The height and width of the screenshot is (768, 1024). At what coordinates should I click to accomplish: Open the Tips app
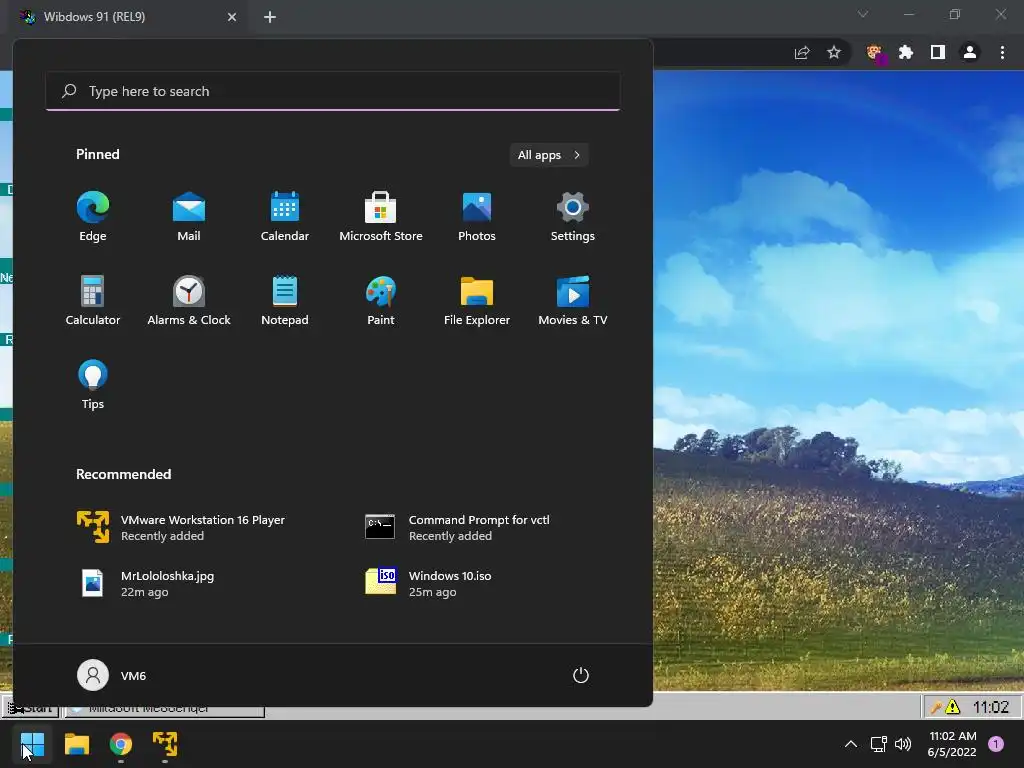coord(93,384)
